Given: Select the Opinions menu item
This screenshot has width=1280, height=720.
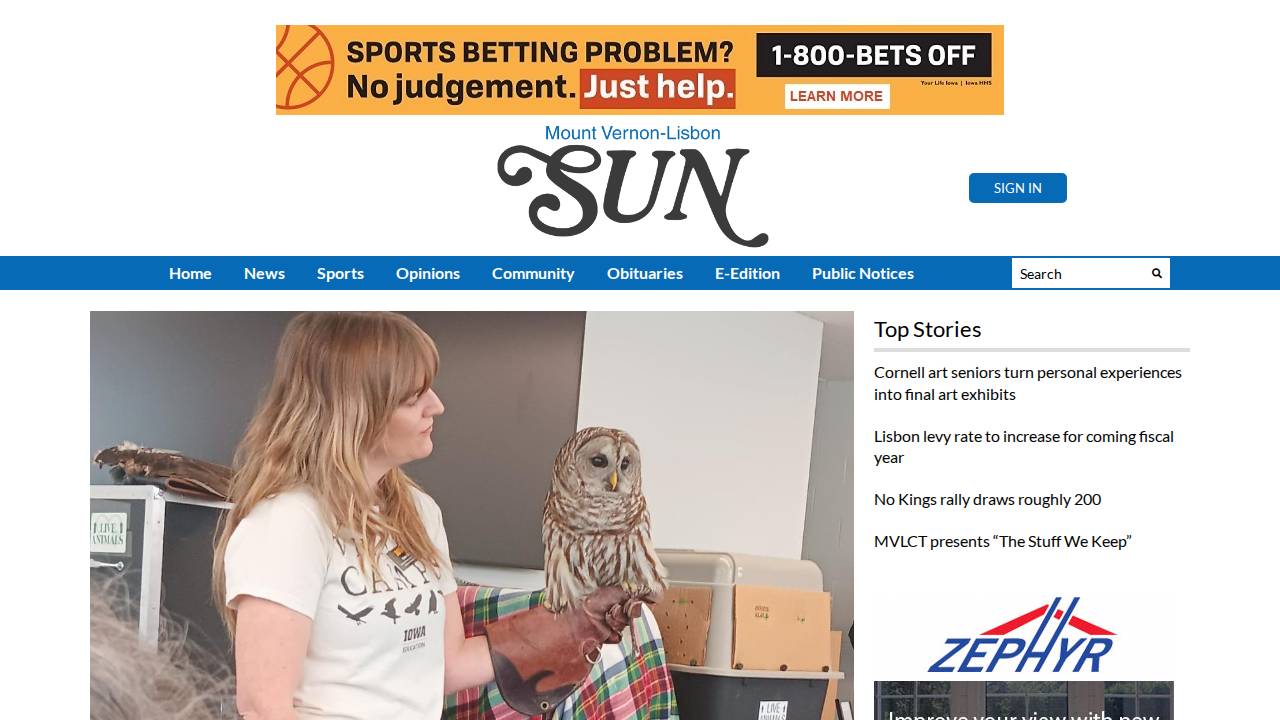Looking at the screenshot, I should pos(428,273).
